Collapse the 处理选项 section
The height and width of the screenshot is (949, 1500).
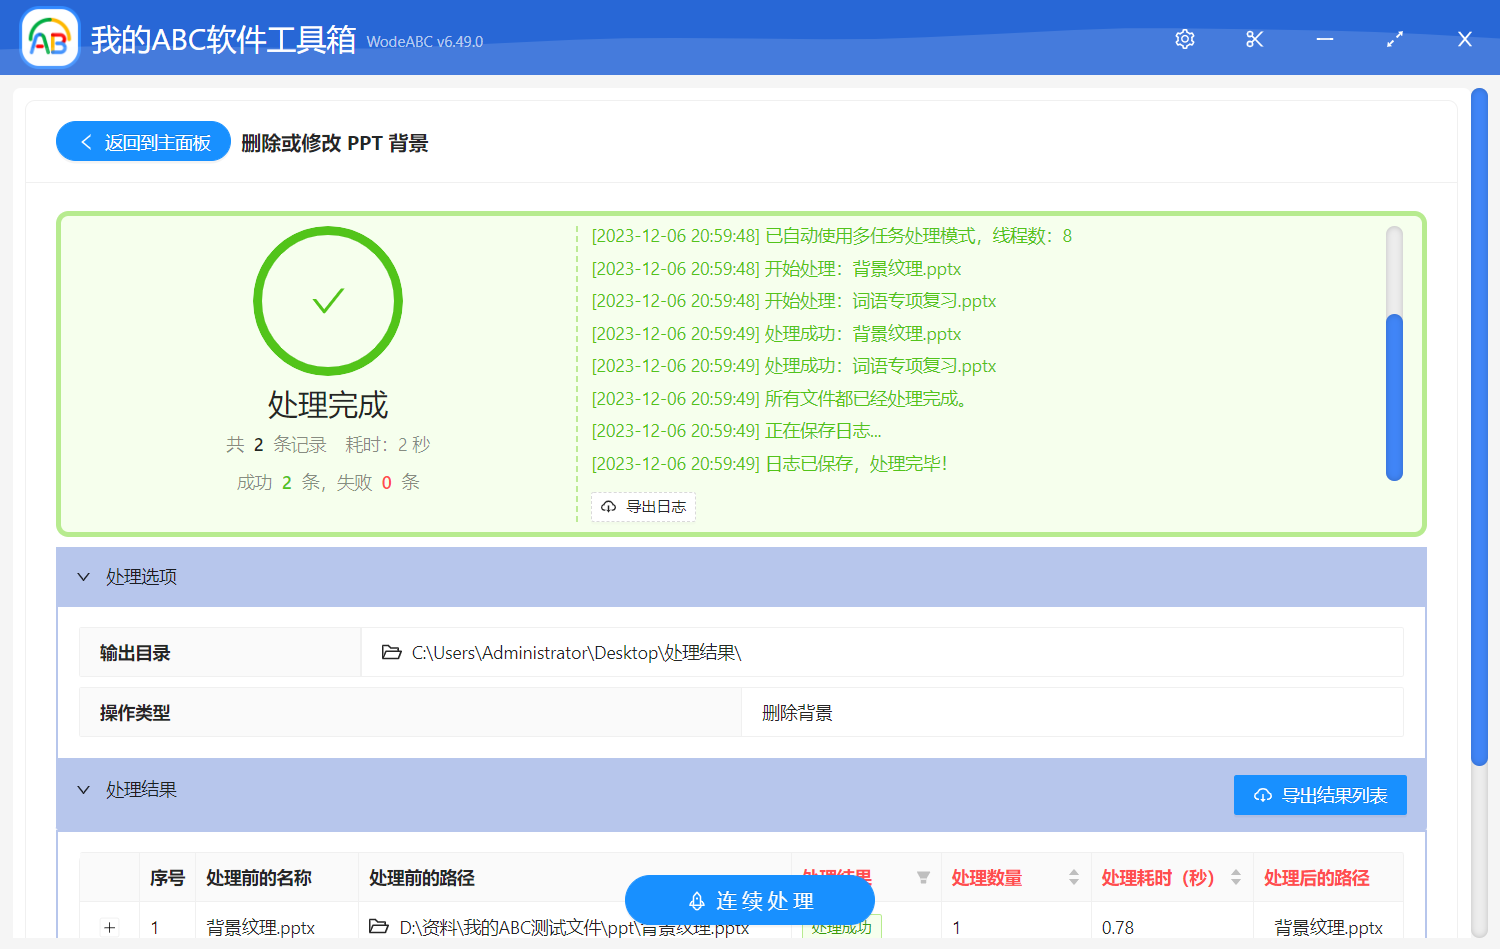(84, 577)
